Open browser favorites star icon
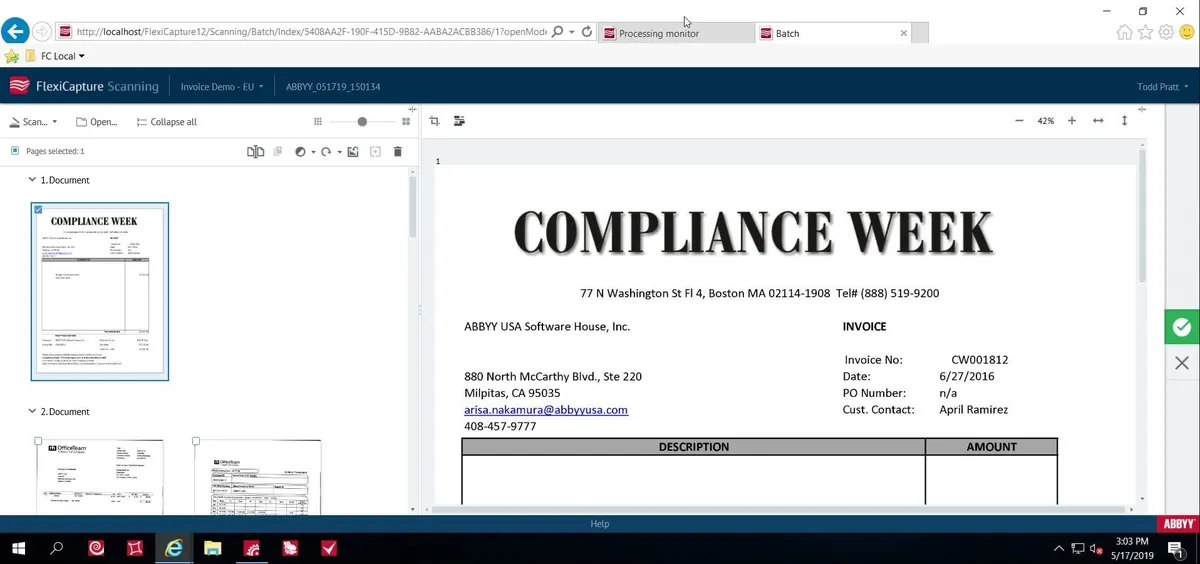 (1145, 32)
